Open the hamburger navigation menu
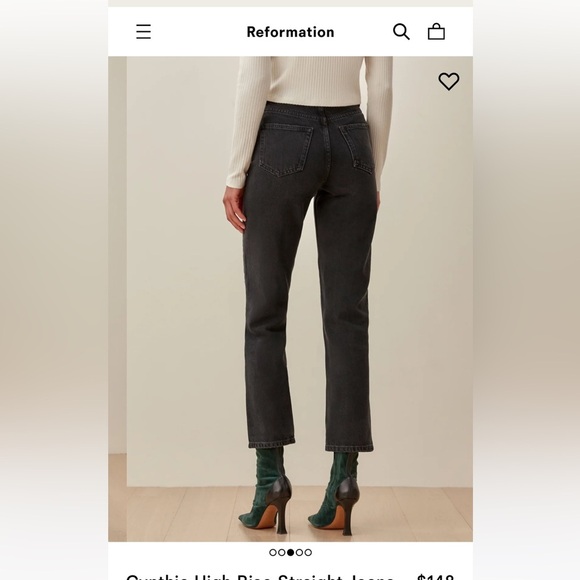This screenshot has width=580, height=580. (x=144, y=32)
